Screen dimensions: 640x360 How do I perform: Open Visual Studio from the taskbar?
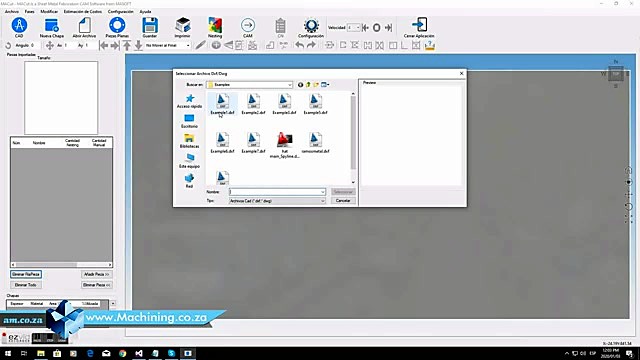point(139,353)
